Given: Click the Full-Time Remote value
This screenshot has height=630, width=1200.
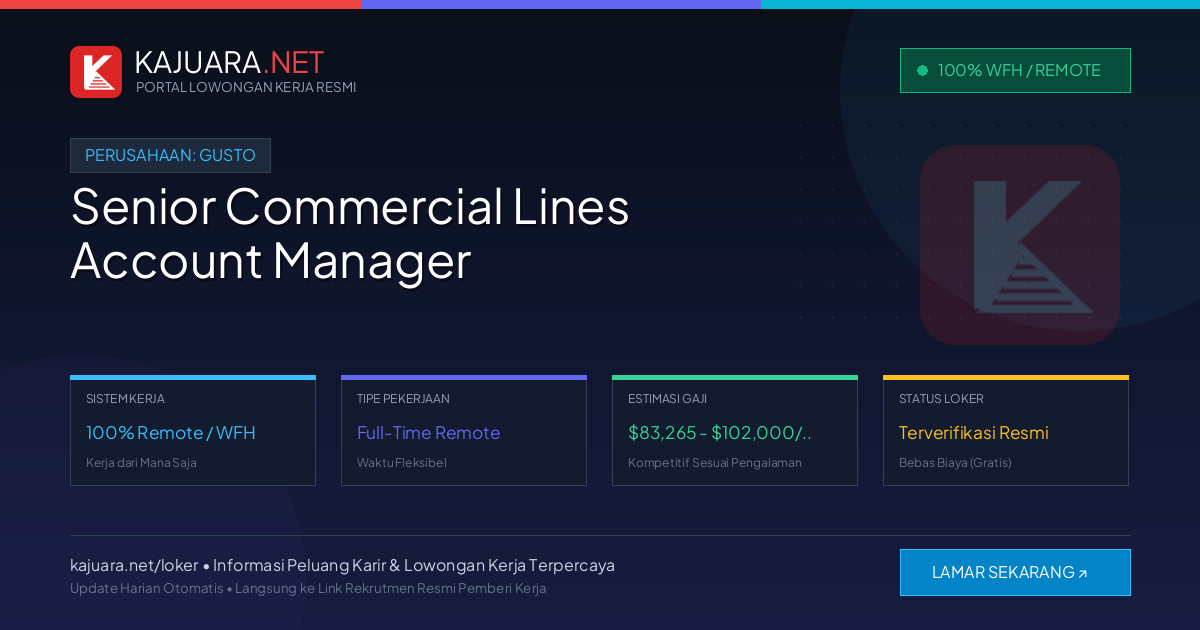Looking at the screenshot, I should (428, 433).
